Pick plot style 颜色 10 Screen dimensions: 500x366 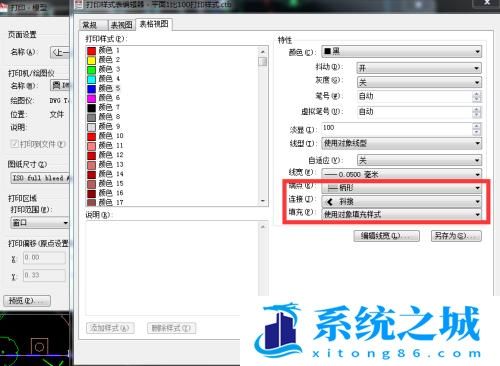[x=106, y=136]
